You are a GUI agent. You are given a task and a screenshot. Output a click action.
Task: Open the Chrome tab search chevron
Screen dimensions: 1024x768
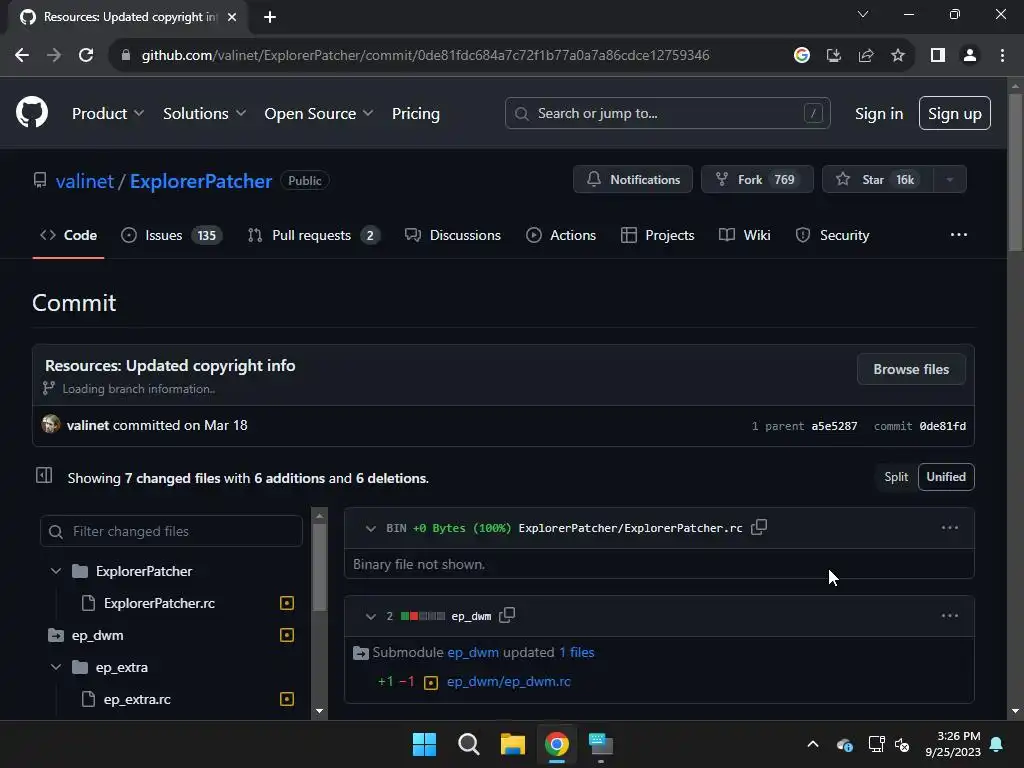tap(863, 14)
